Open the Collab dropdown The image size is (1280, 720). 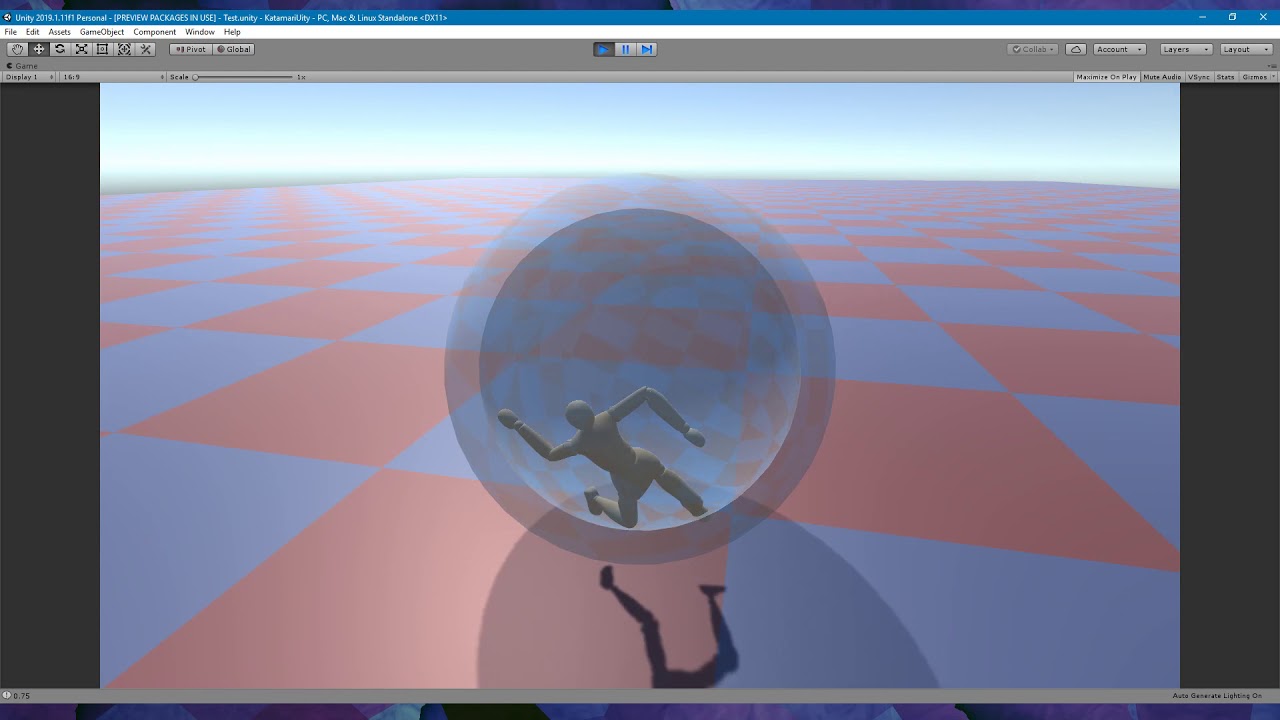coord(1032,49)
